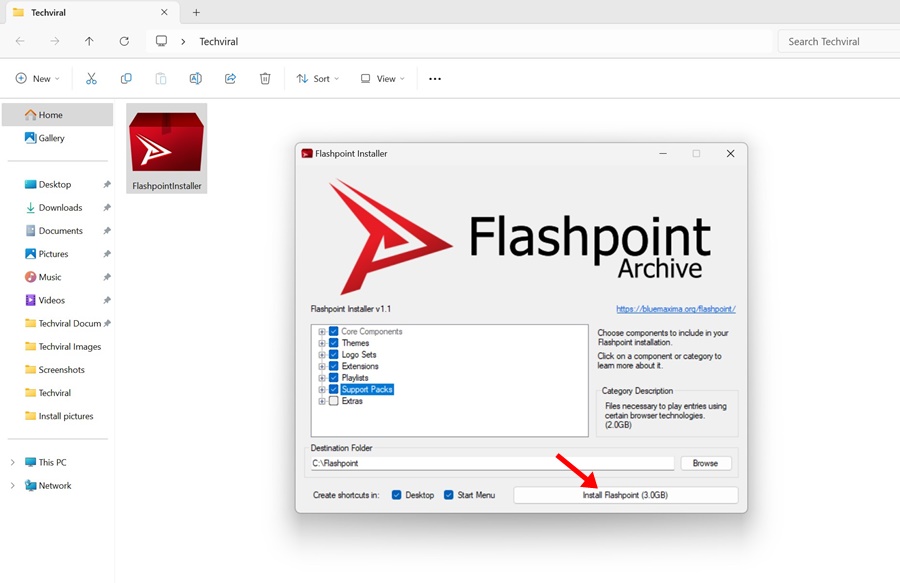
Task: Click the Cut scissors icon
Action: (x=91, y=79)
